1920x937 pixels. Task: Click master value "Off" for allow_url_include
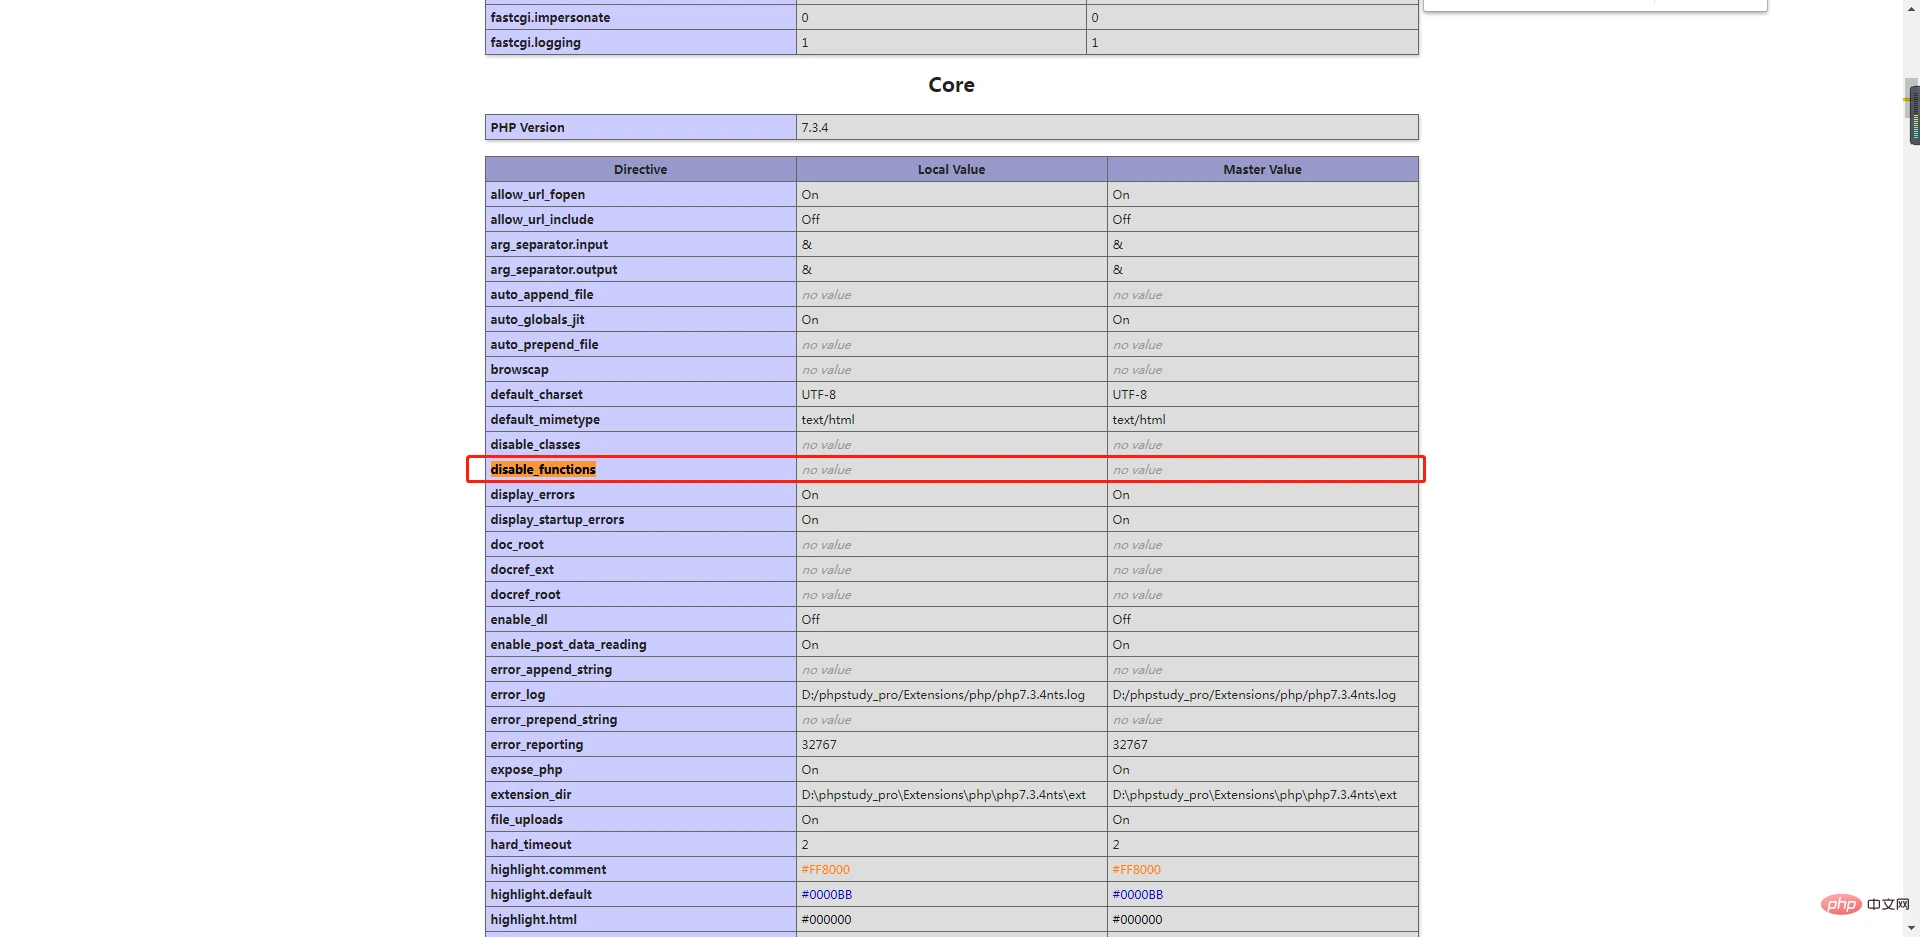click(1122, 220)
